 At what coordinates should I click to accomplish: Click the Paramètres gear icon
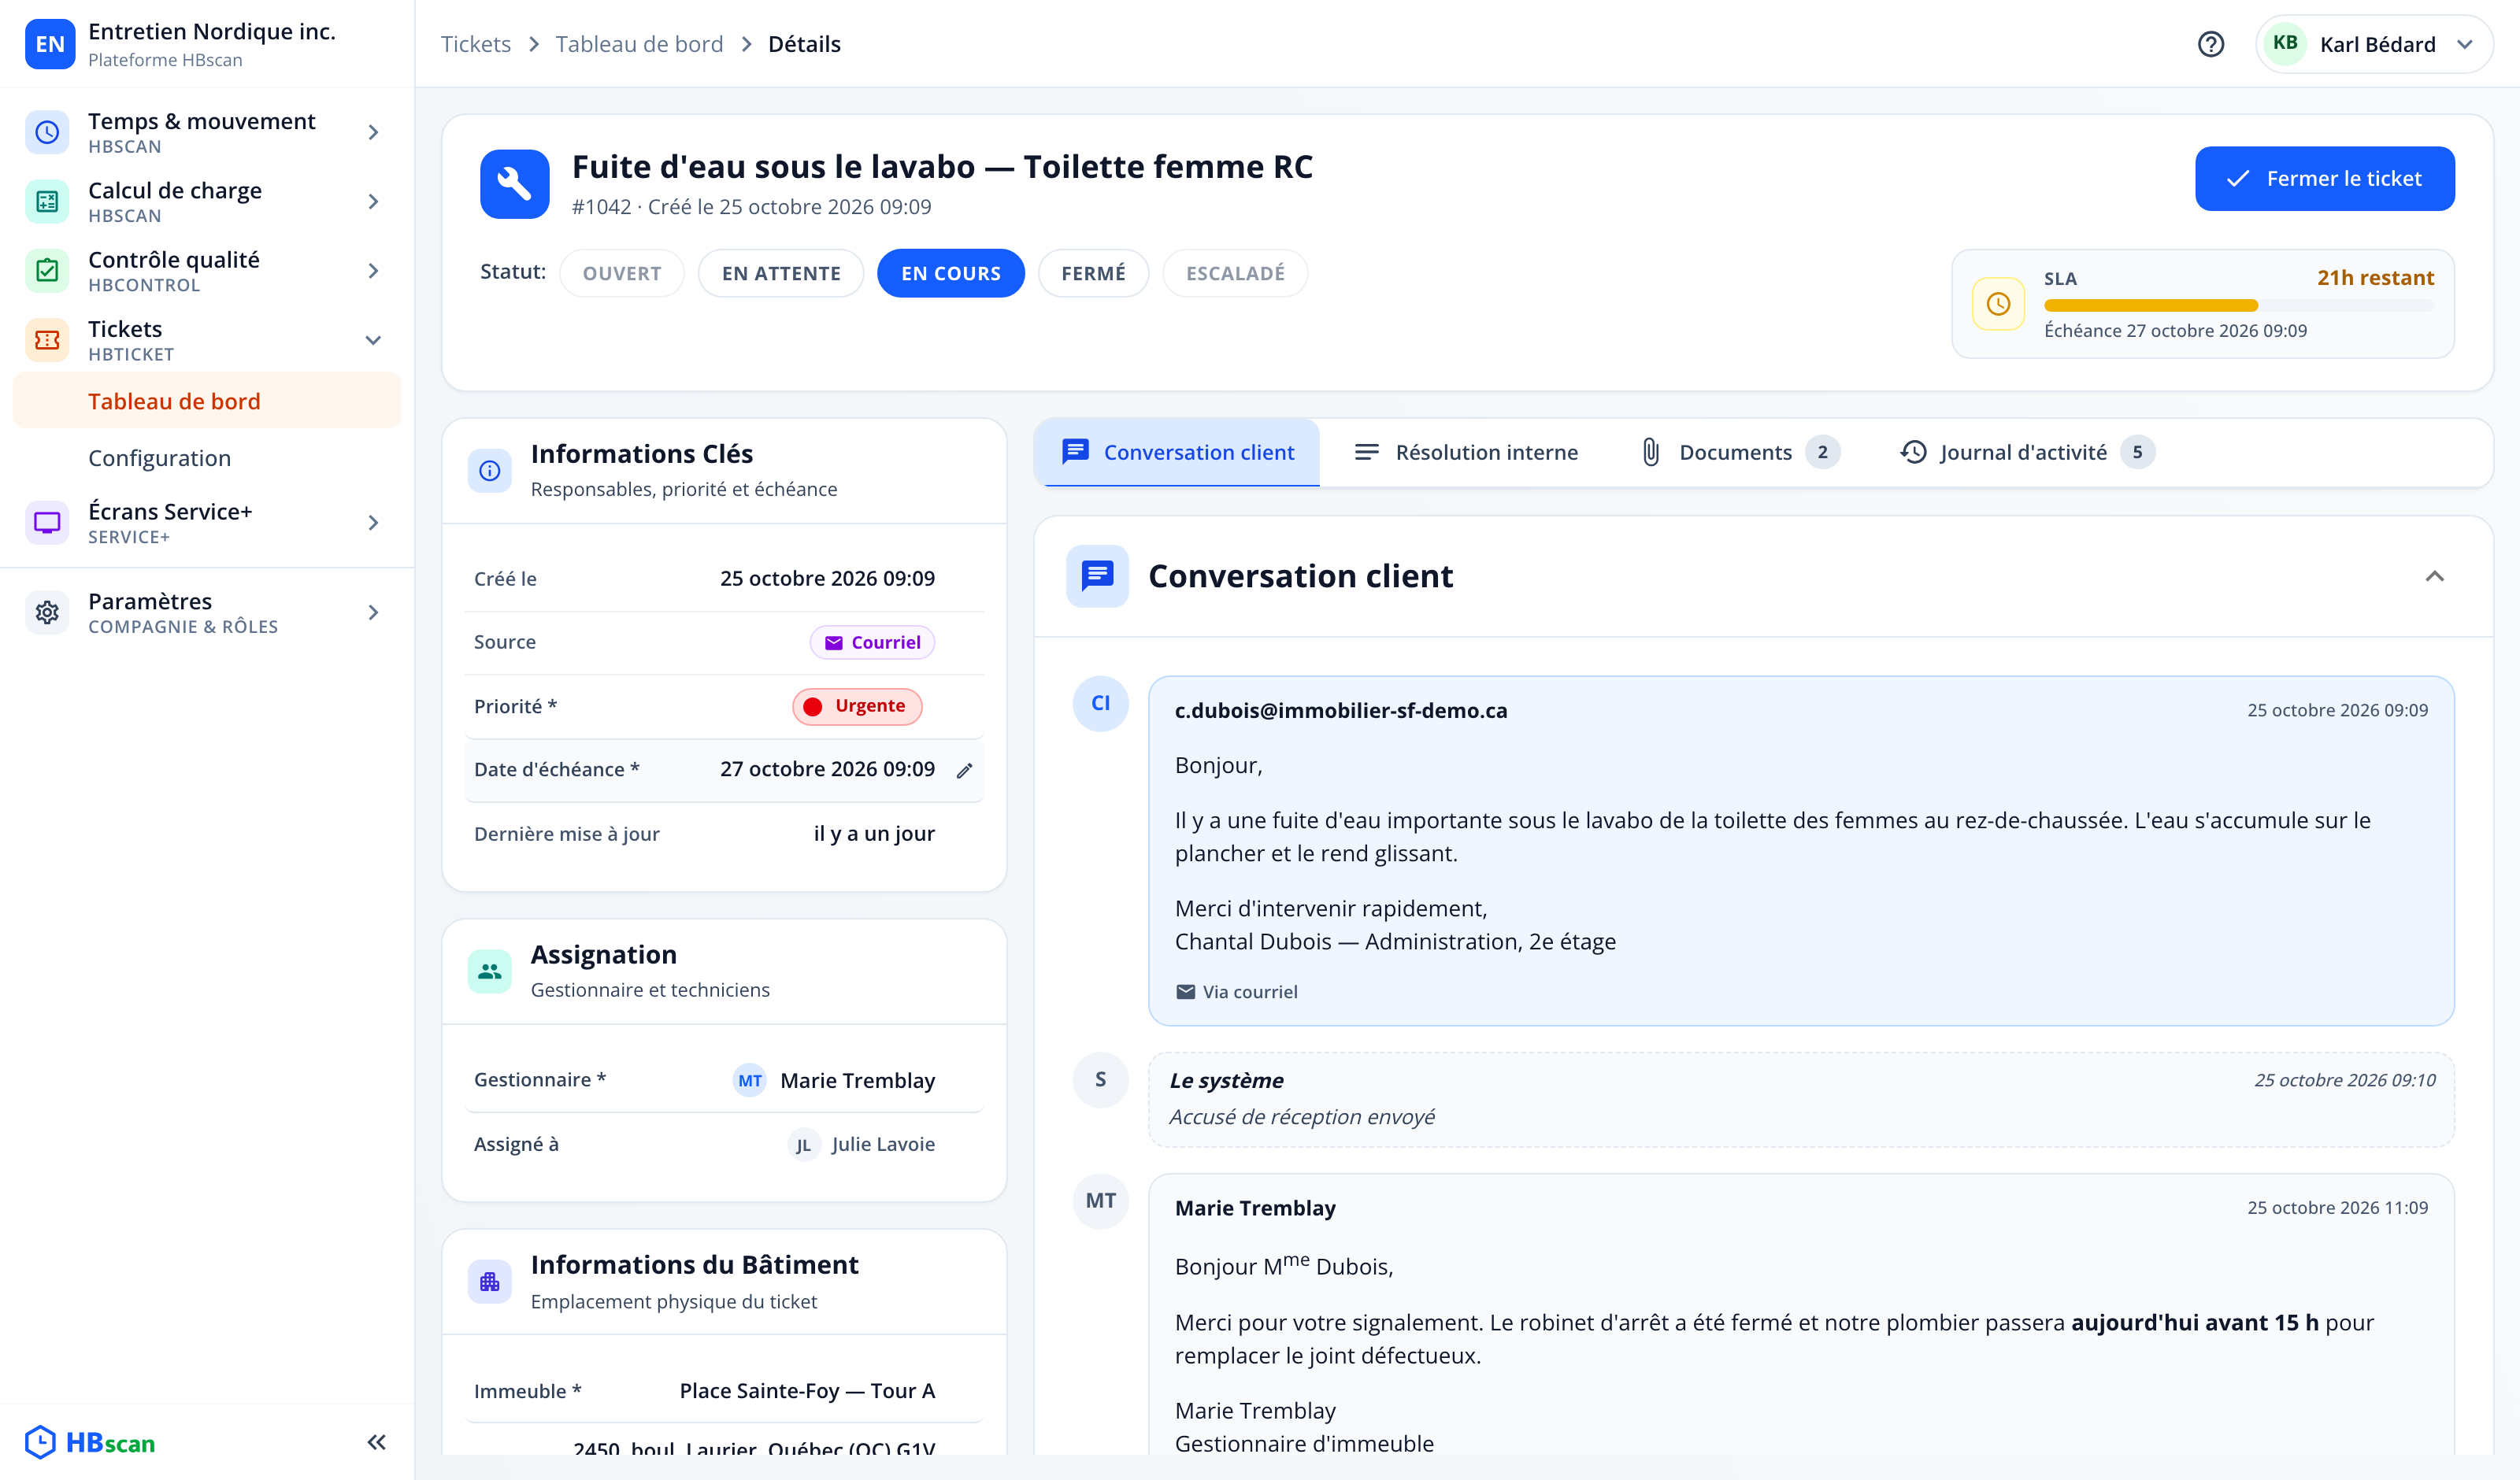tap(47, 612)
